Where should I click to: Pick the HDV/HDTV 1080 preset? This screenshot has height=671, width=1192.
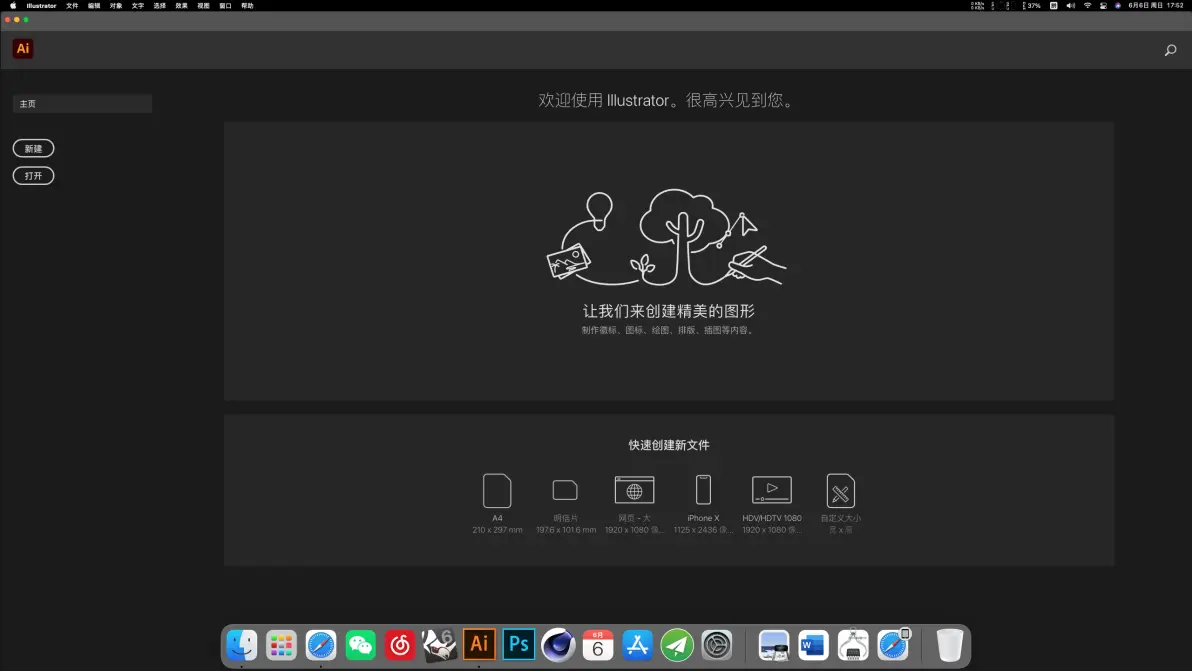tap(772, 503)
